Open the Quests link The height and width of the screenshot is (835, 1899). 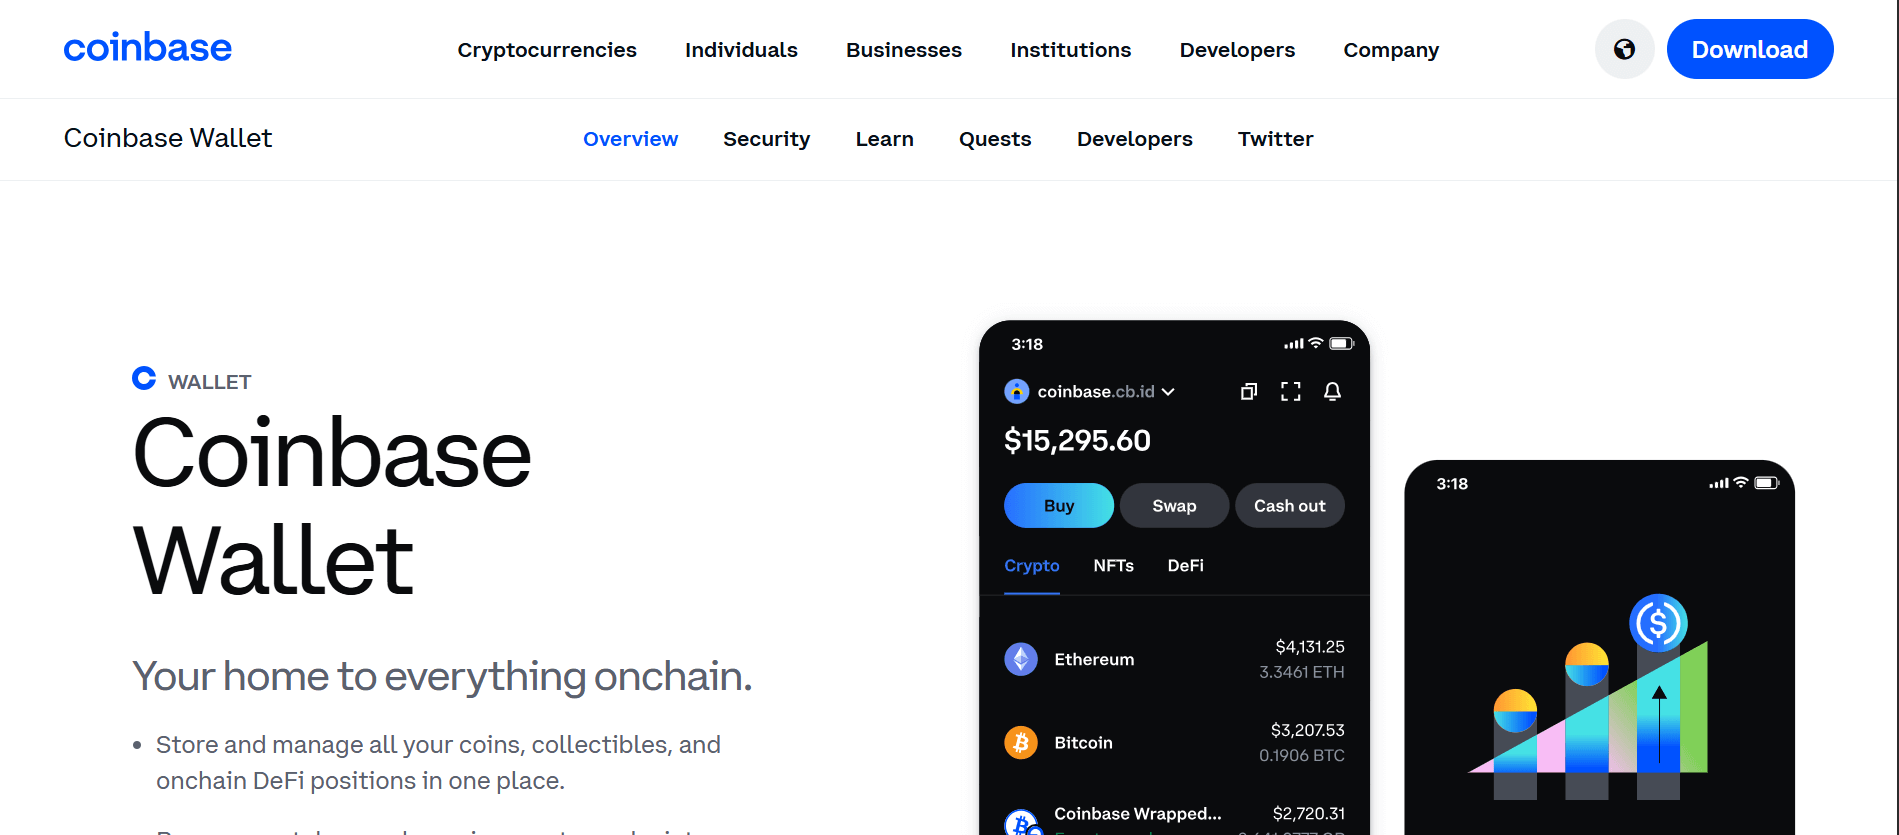click(995, 139)
